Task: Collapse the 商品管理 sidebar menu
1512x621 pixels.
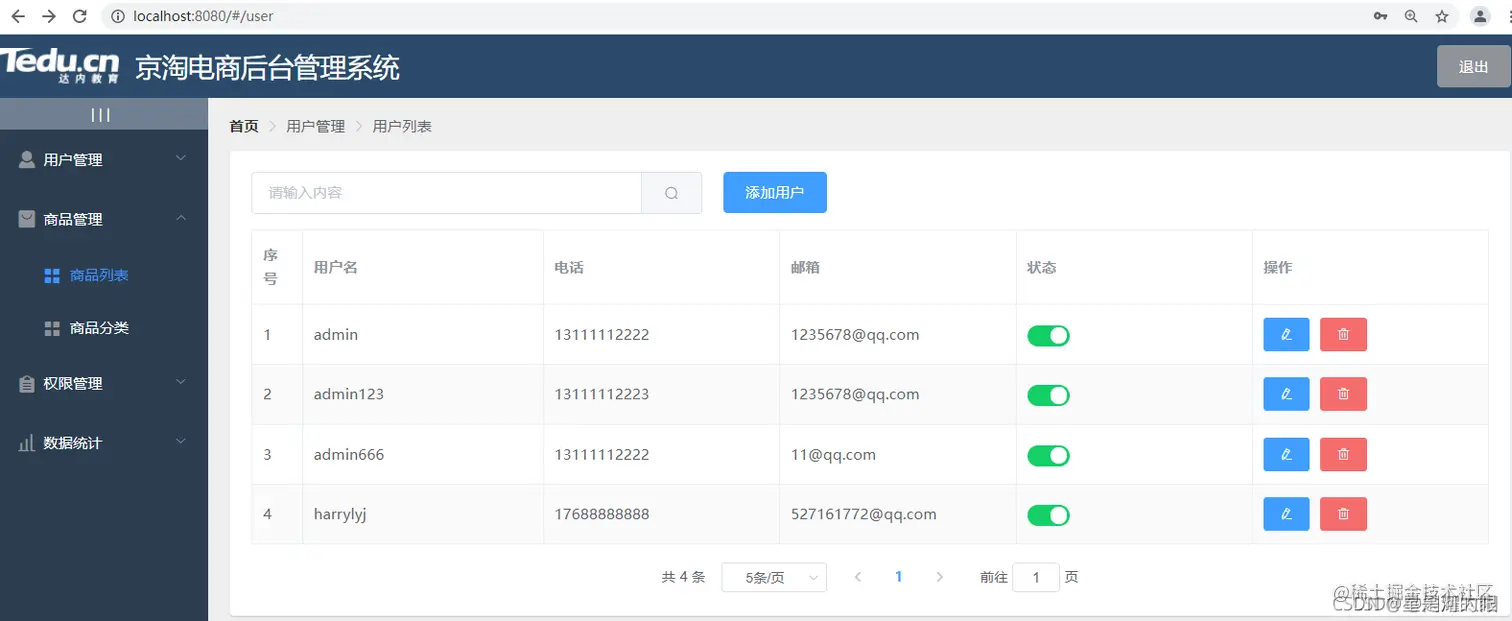Action: pyautogui.click(x=104, y=219)
